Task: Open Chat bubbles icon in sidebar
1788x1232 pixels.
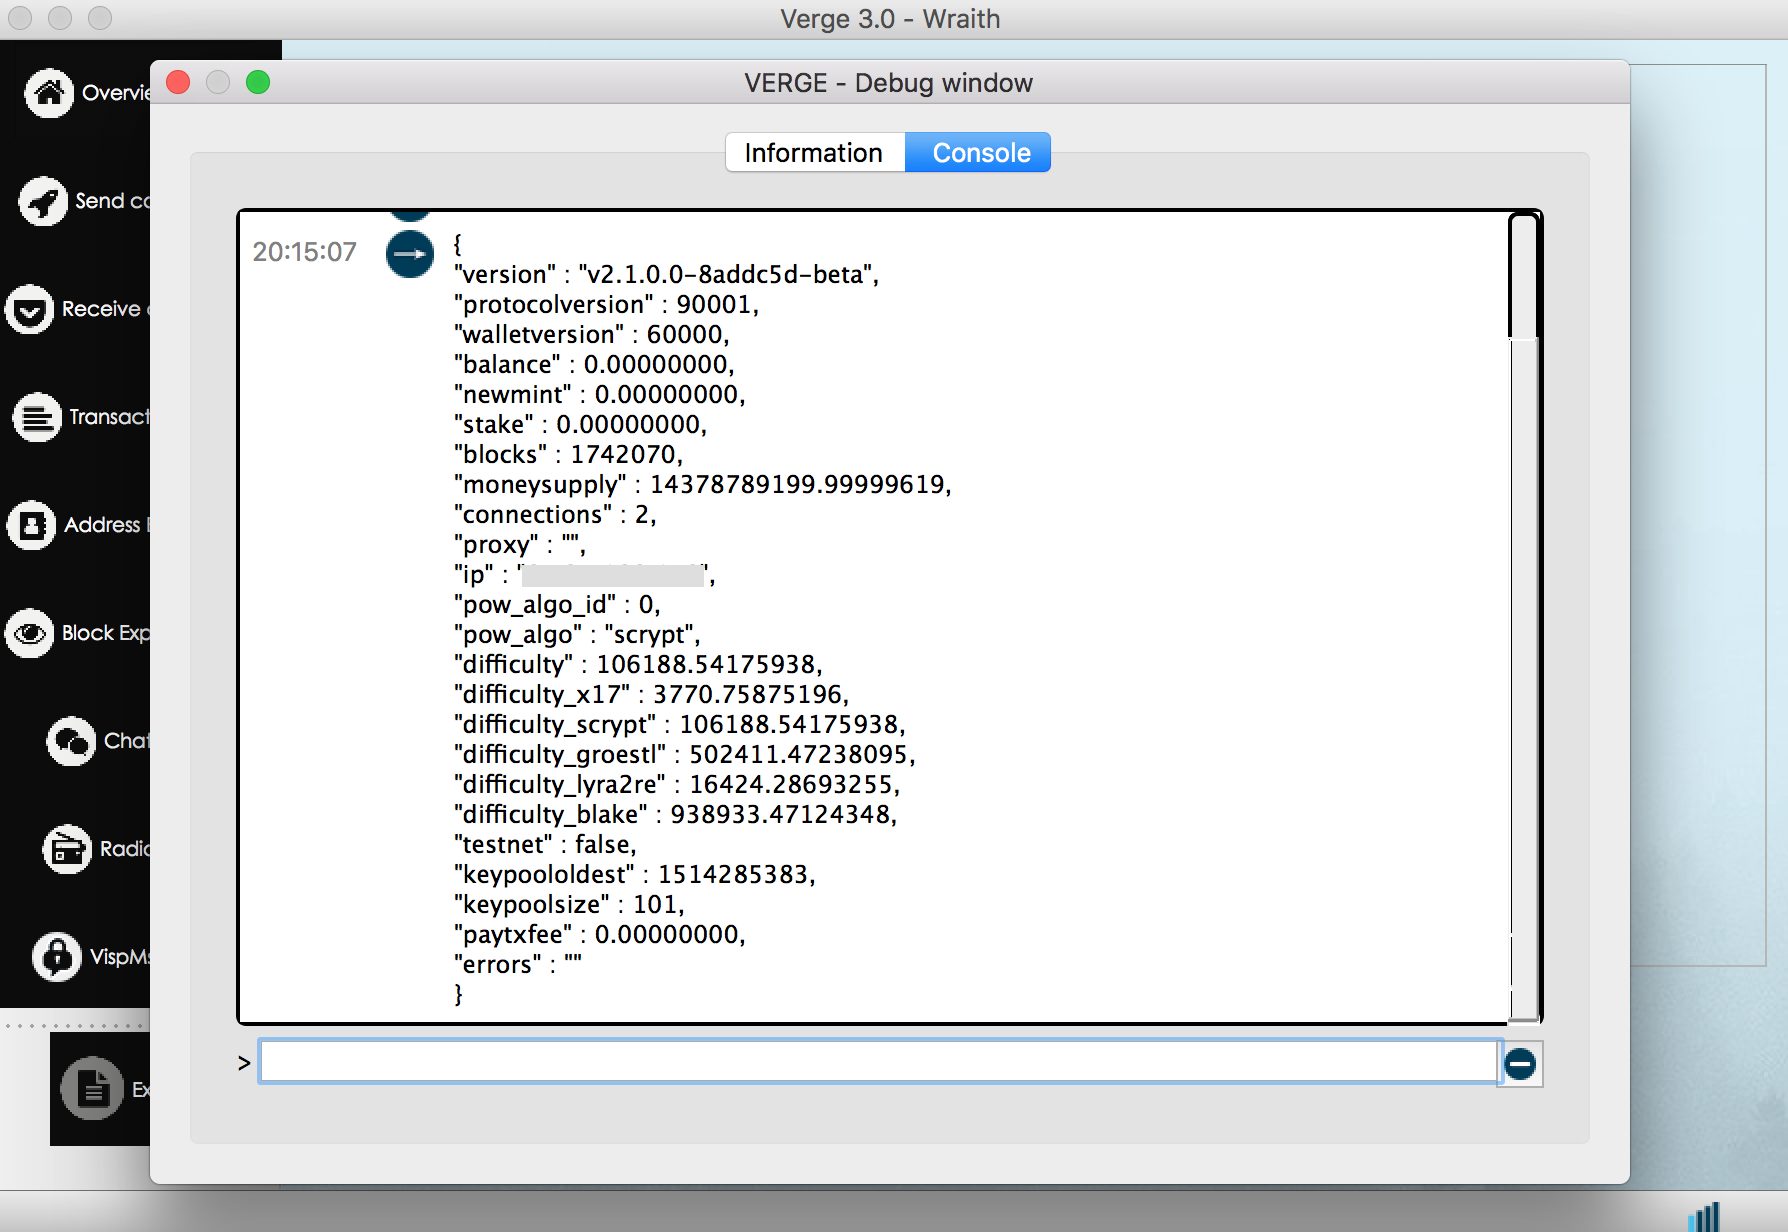Action: (71, 741)
